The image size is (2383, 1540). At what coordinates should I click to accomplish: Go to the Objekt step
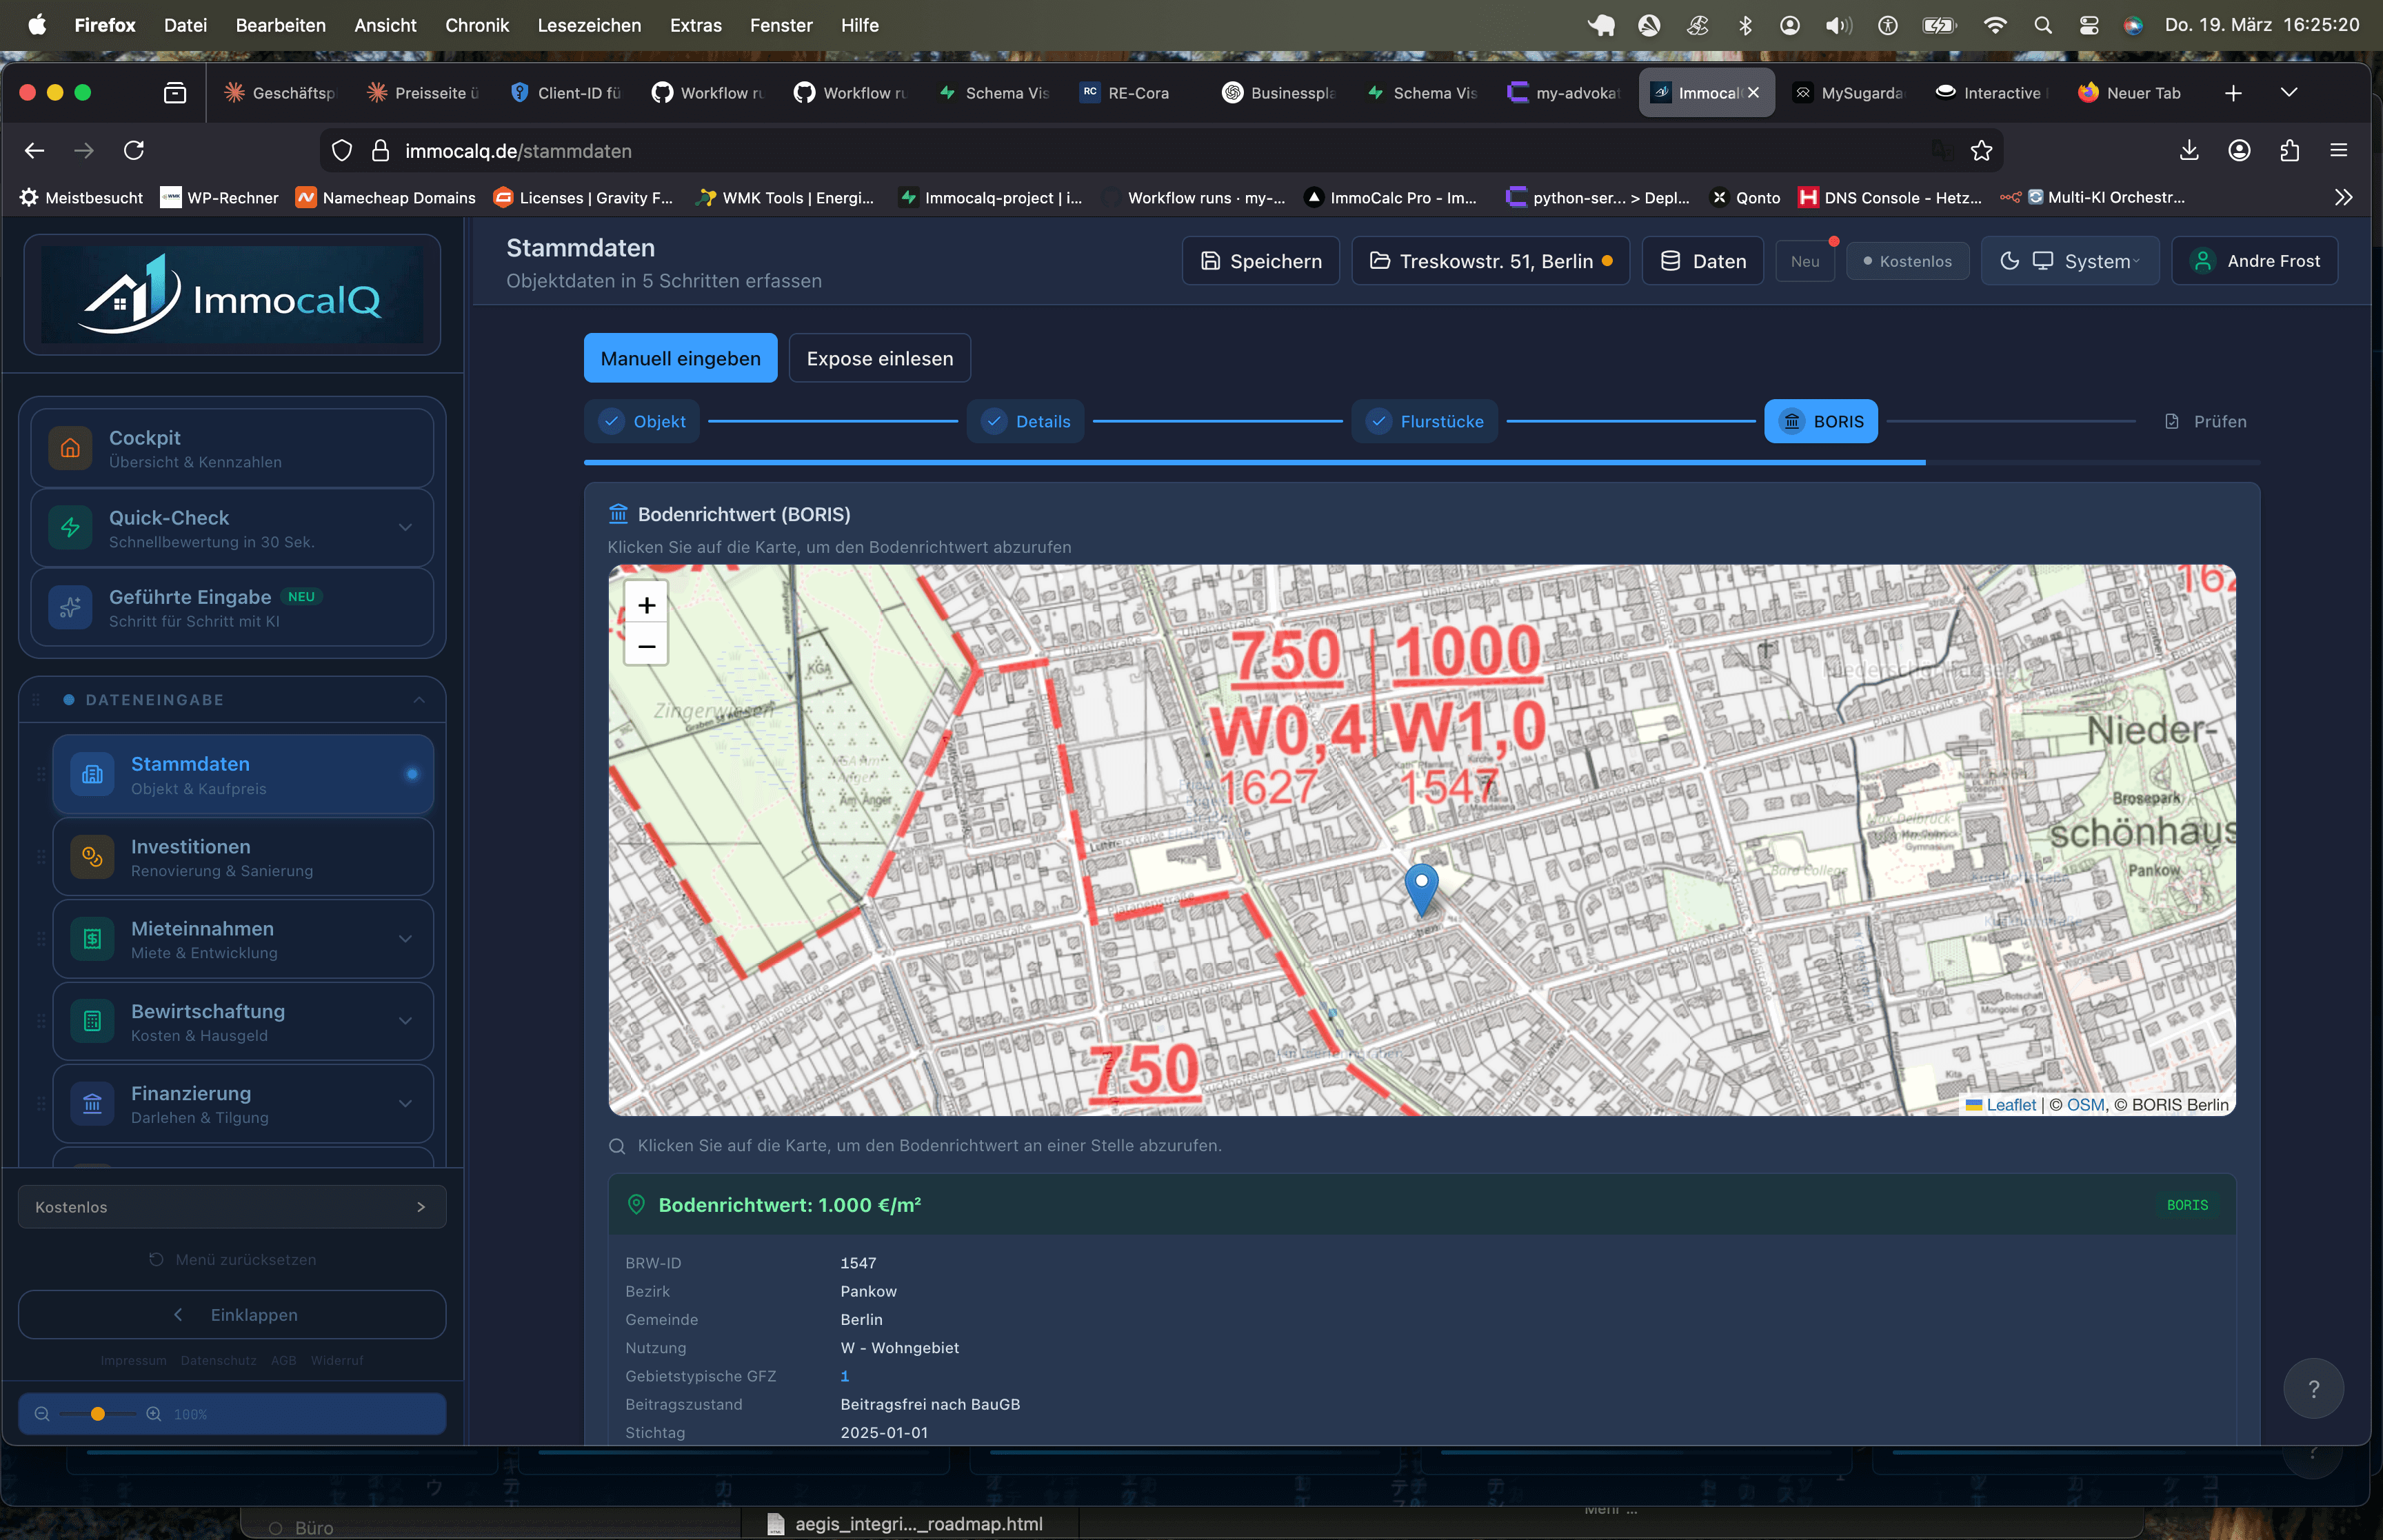click(642, 422)
